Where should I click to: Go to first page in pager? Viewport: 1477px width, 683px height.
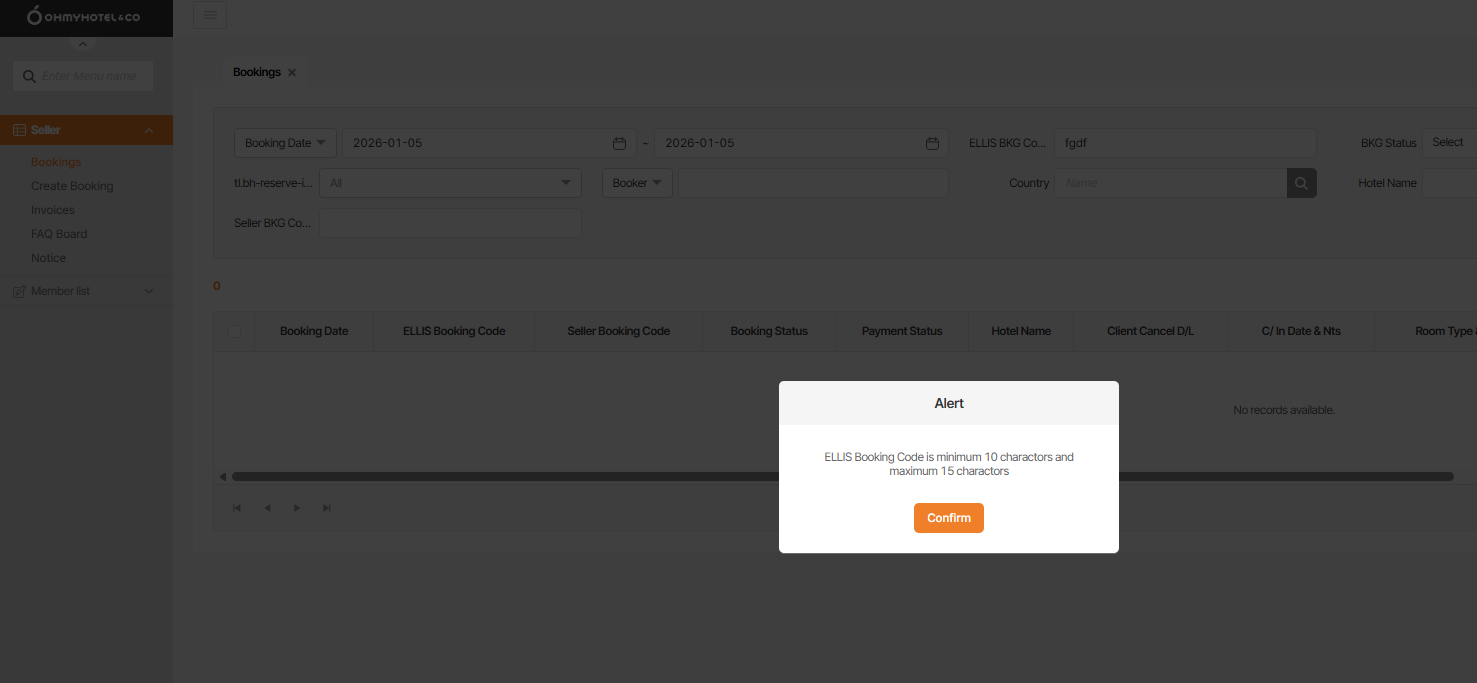(237, 508)
